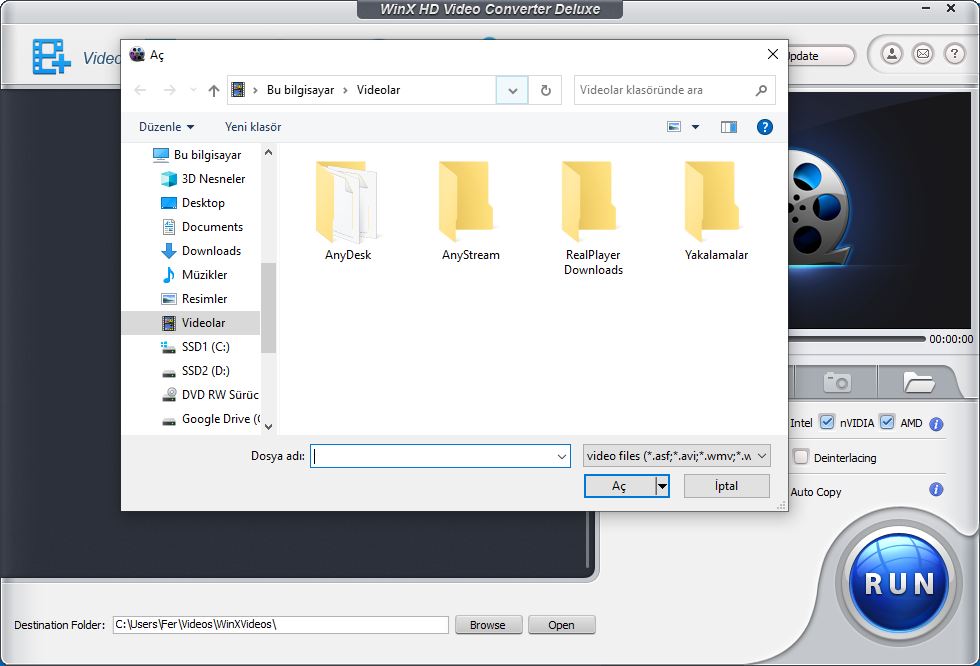Click Bu bilgisayar in breadcrumb path
The height and width of the screenshot is (666, 980).
click(x=300, y=90)
